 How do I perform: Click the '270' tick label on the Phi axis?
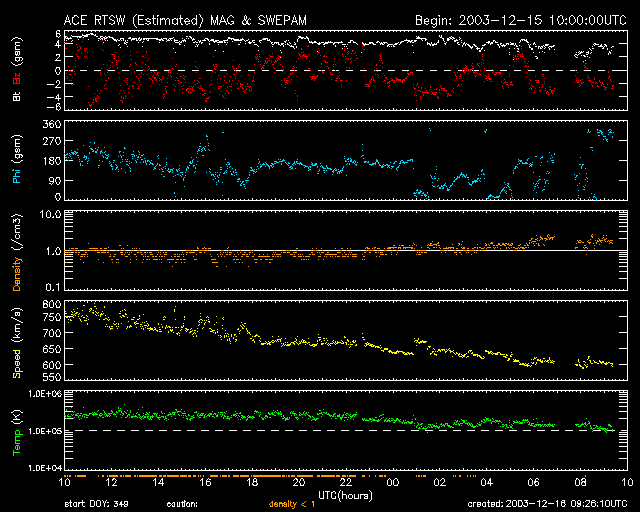52,142
